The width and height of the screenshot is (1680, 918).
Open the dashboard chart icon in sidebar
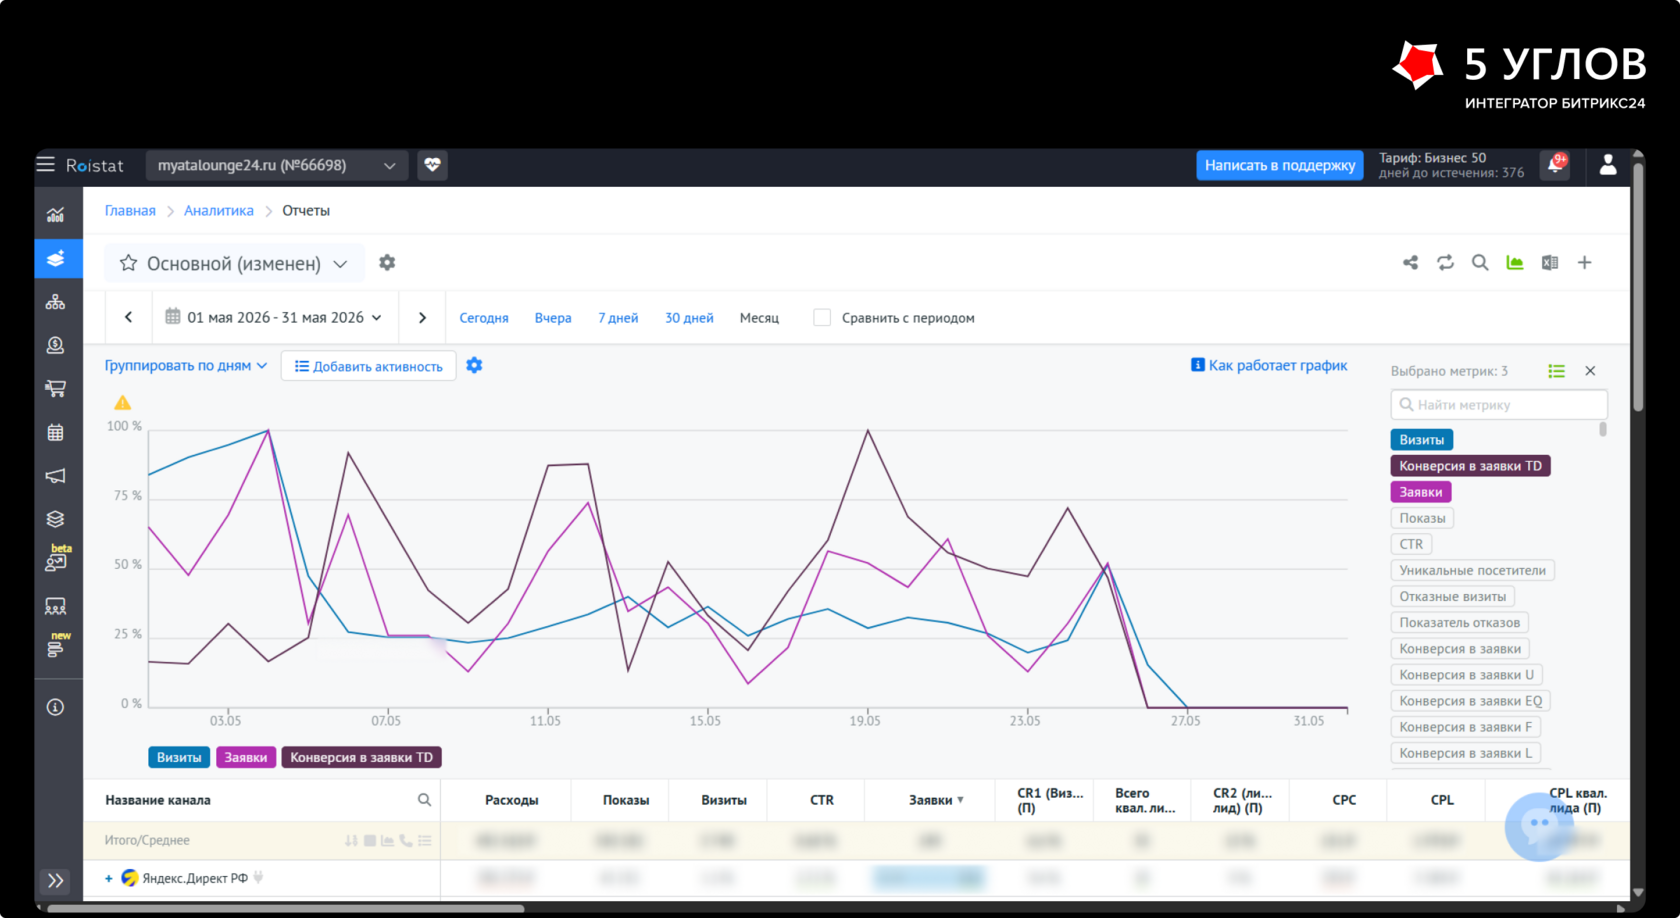56,215
